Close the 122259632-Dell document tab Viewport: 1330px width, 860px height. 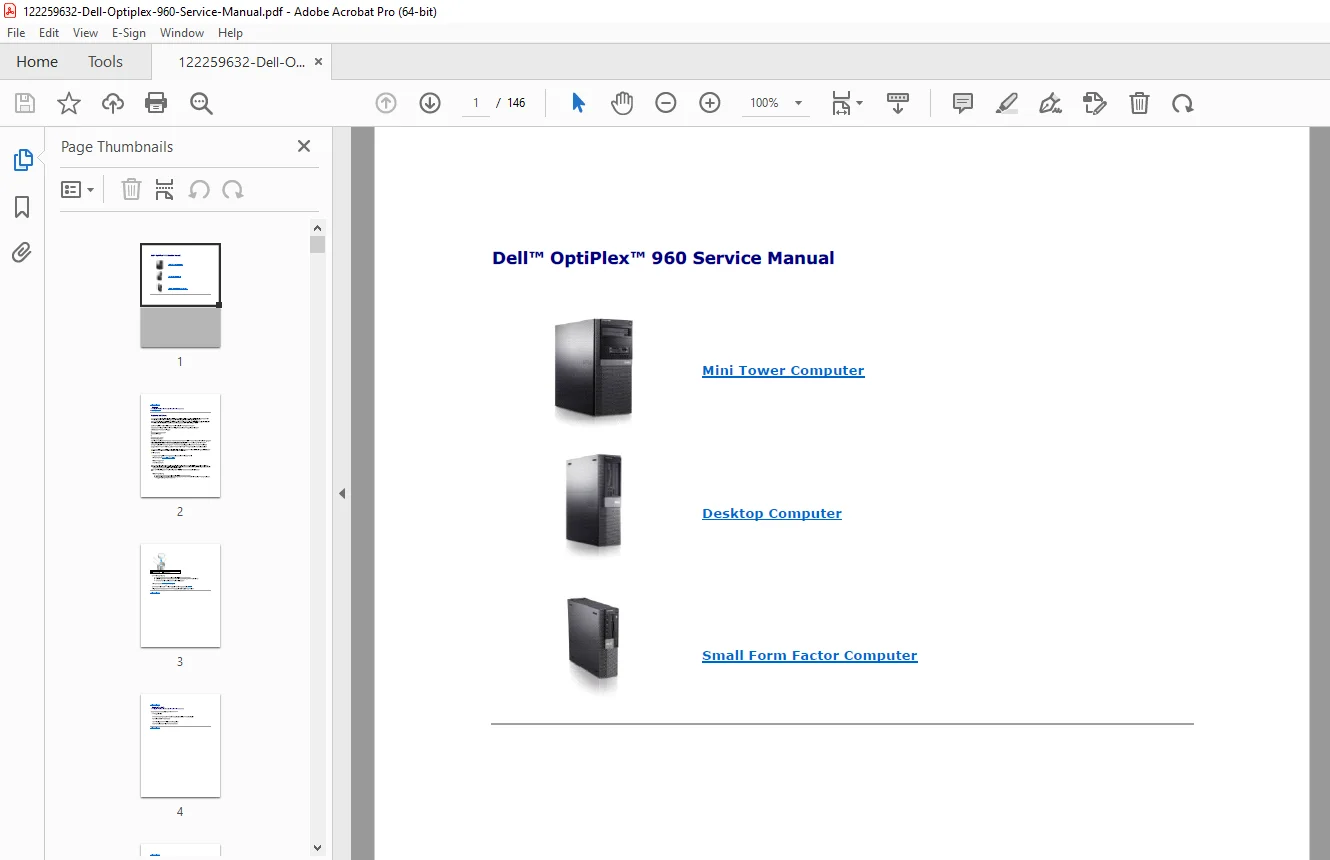click(x=318, y=62)
